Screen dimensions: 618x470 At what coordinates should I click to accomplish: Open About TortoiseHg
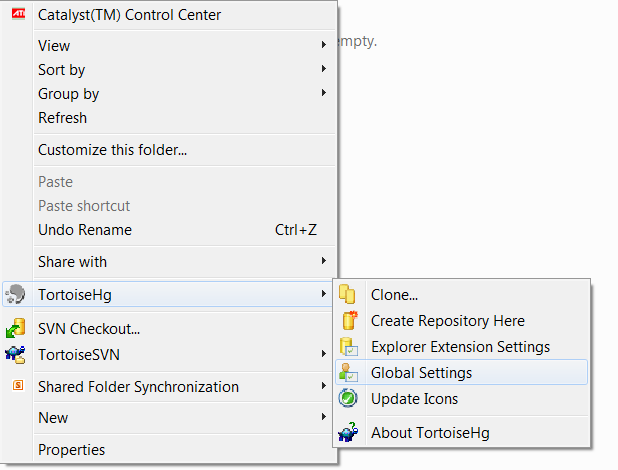[461, 433]
